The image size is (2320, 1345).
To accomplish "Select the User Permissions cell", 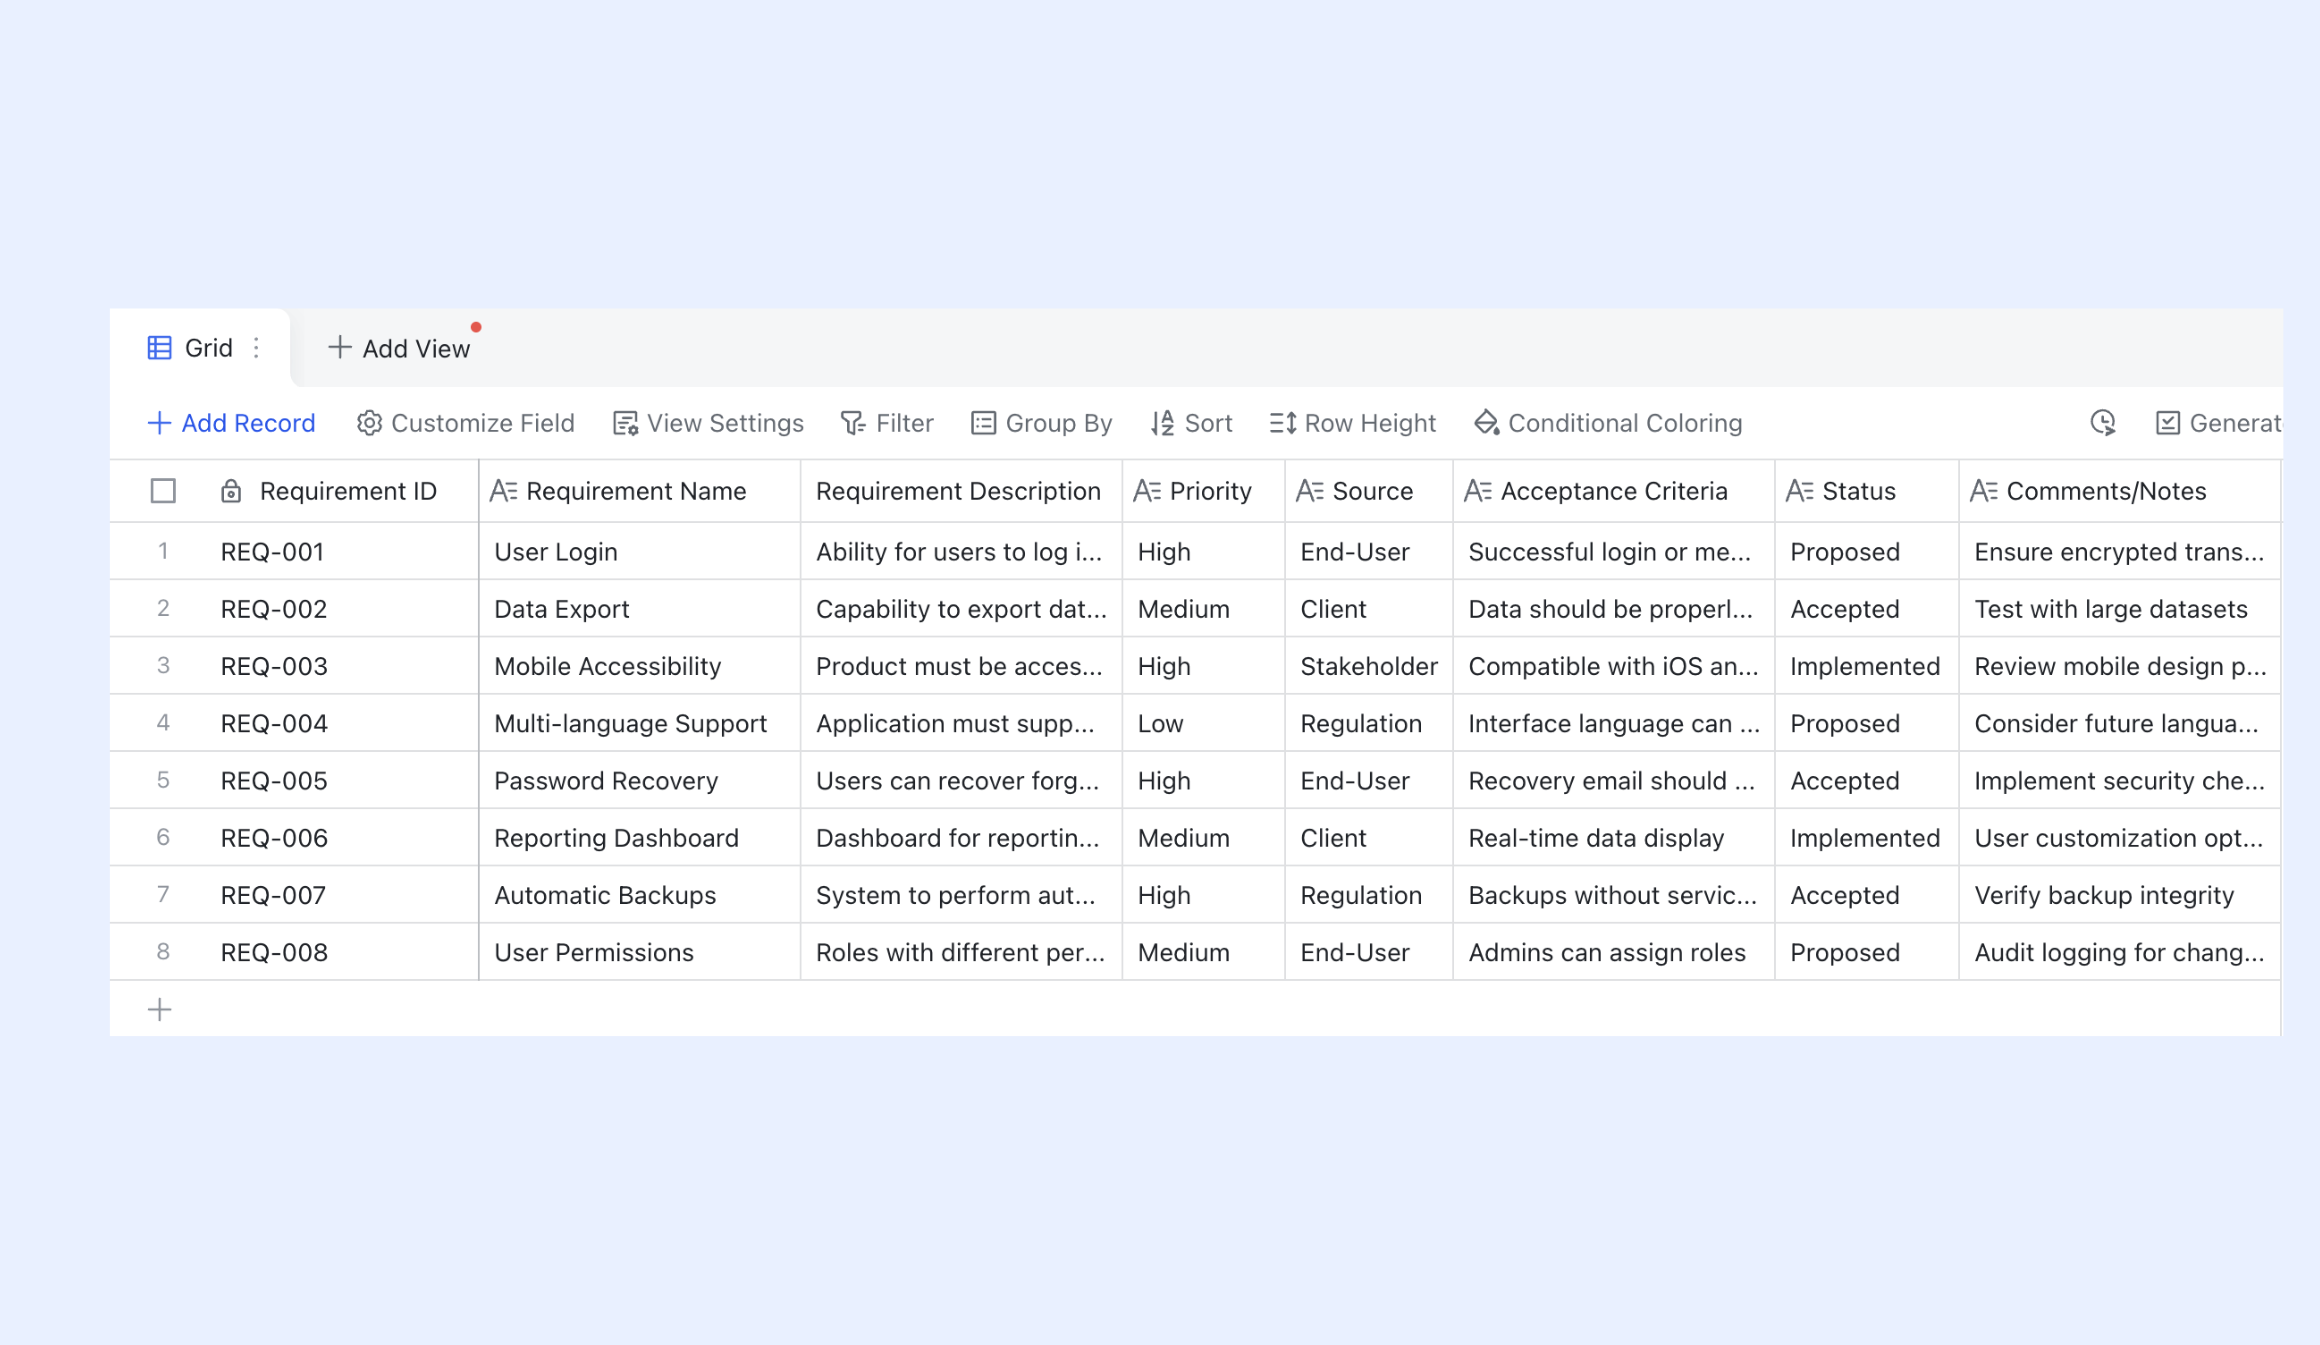I will pyautogui.click(x=640, y=952).
